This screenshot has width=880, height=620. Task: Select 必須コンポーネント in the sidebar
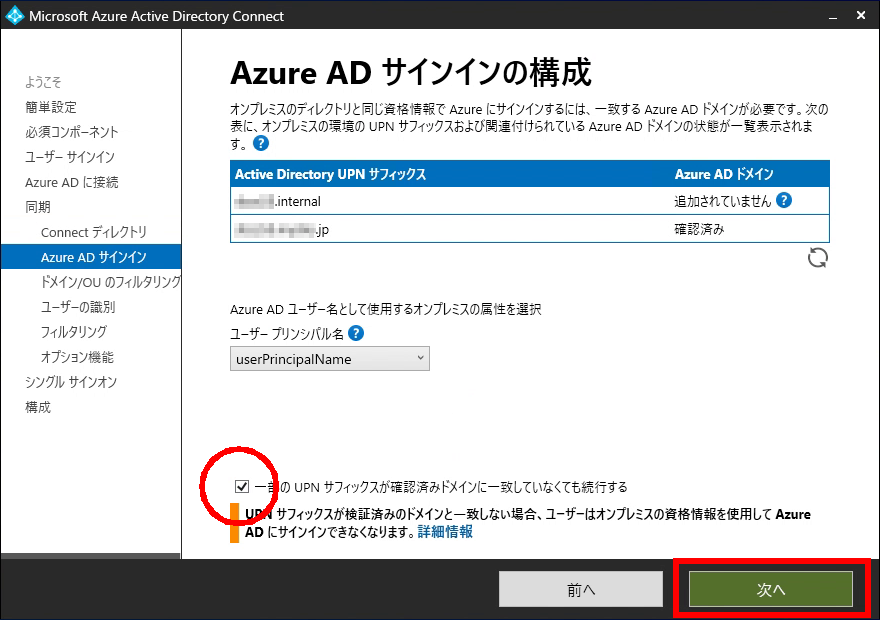pyautogui.click(x=72, y=132)
